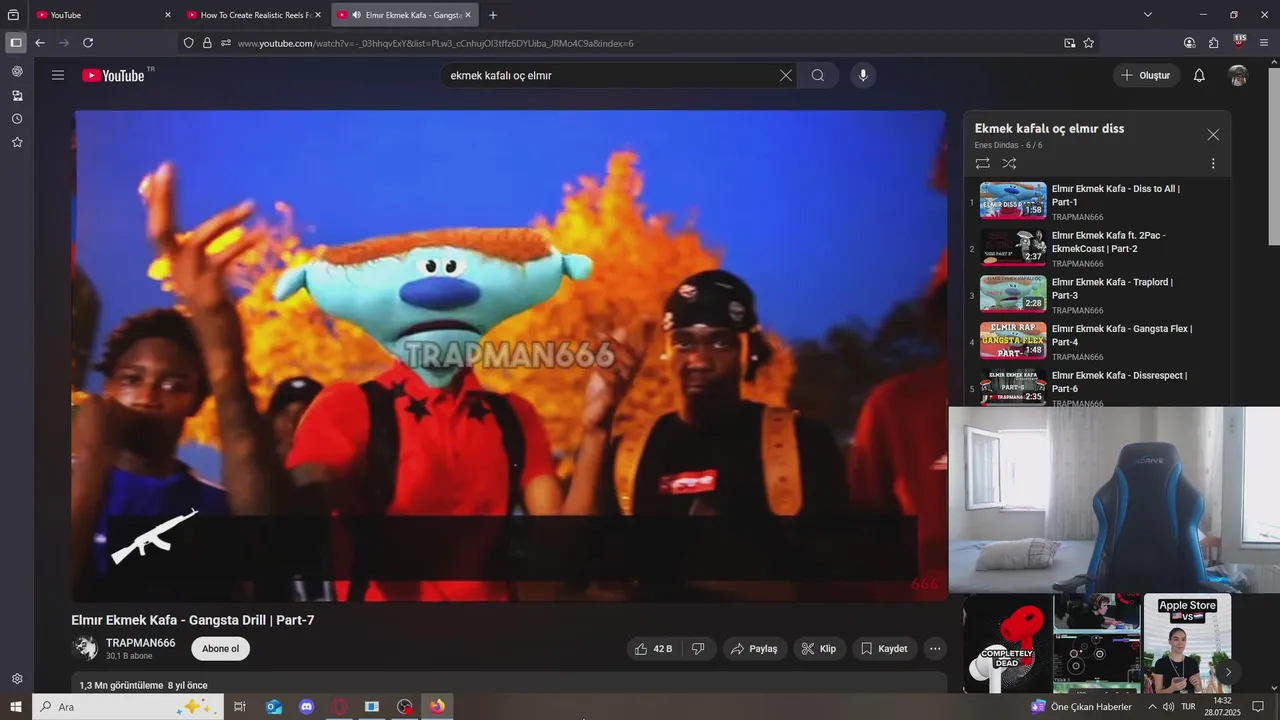Click the video player area
Screen dimensions: 1280x720
(x=509, y=355)
